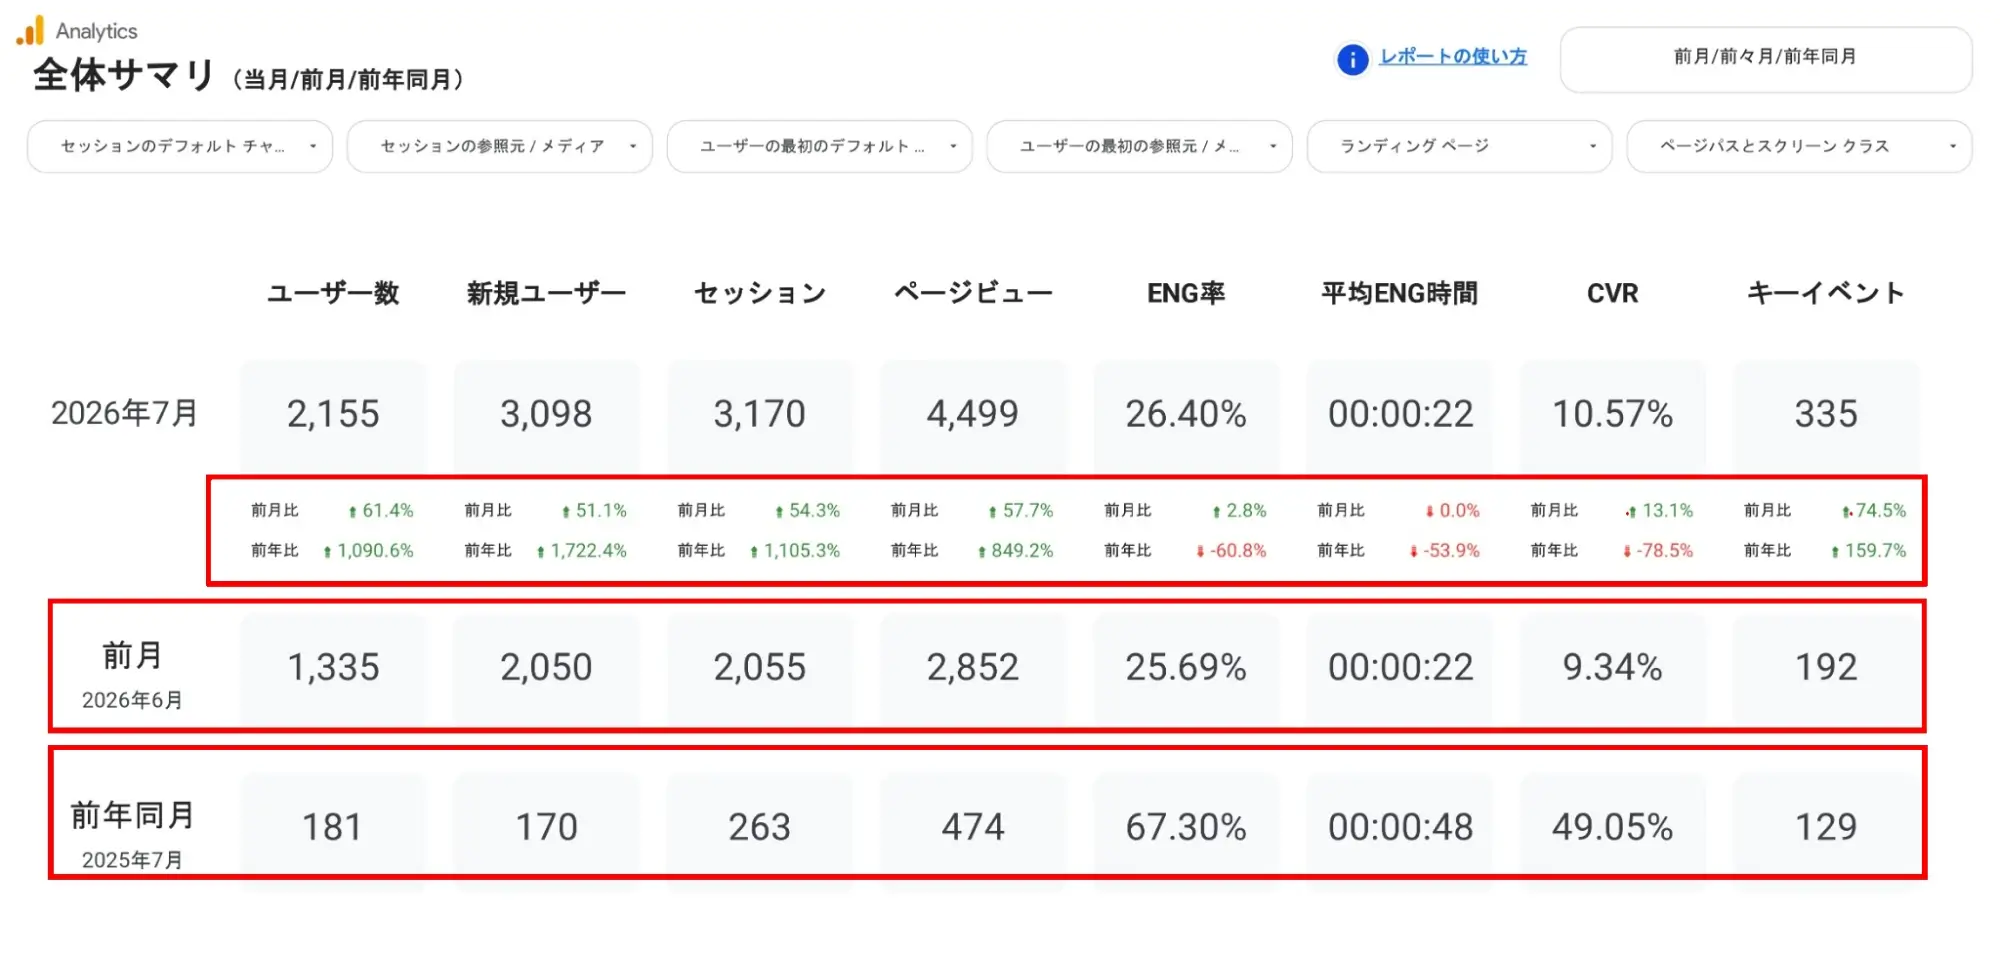
Task: Click the red down arrow beside -60.8%
Action: pyautogui.click(x=1200, y=551)
